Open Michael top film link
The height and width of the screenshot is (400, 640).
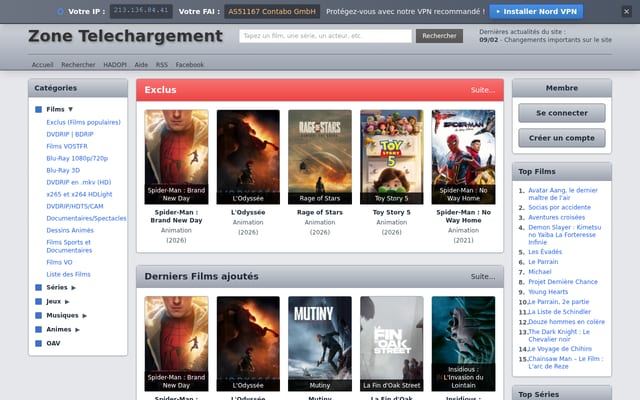(540, 272)
